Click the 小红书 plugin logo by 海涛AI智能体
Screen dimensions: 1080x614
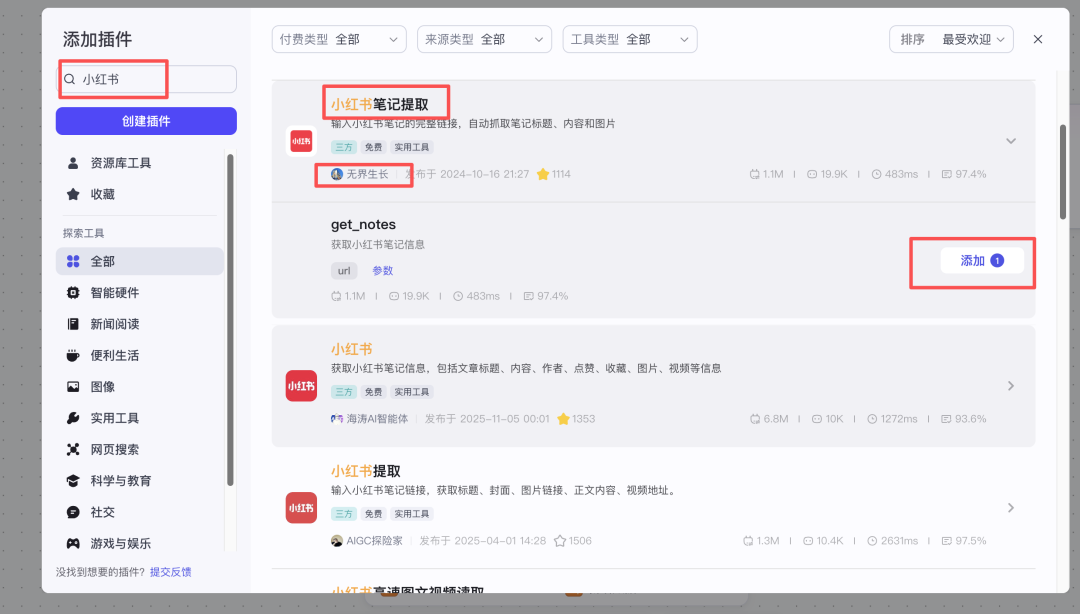[x=301, y=386]
